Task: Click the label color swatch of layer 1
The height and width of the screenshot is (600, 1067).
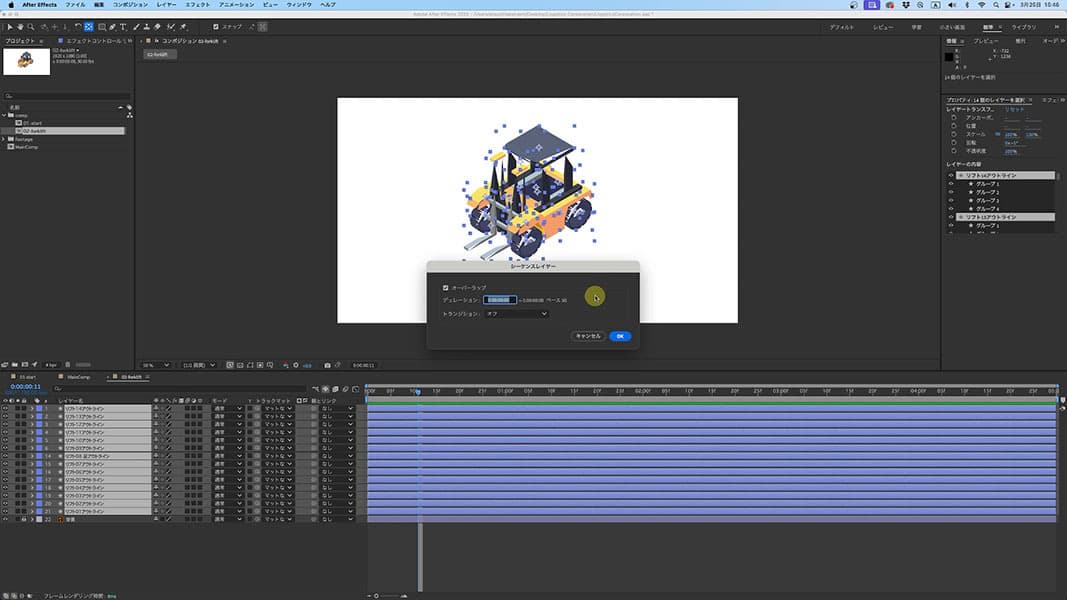Action: 39,409
